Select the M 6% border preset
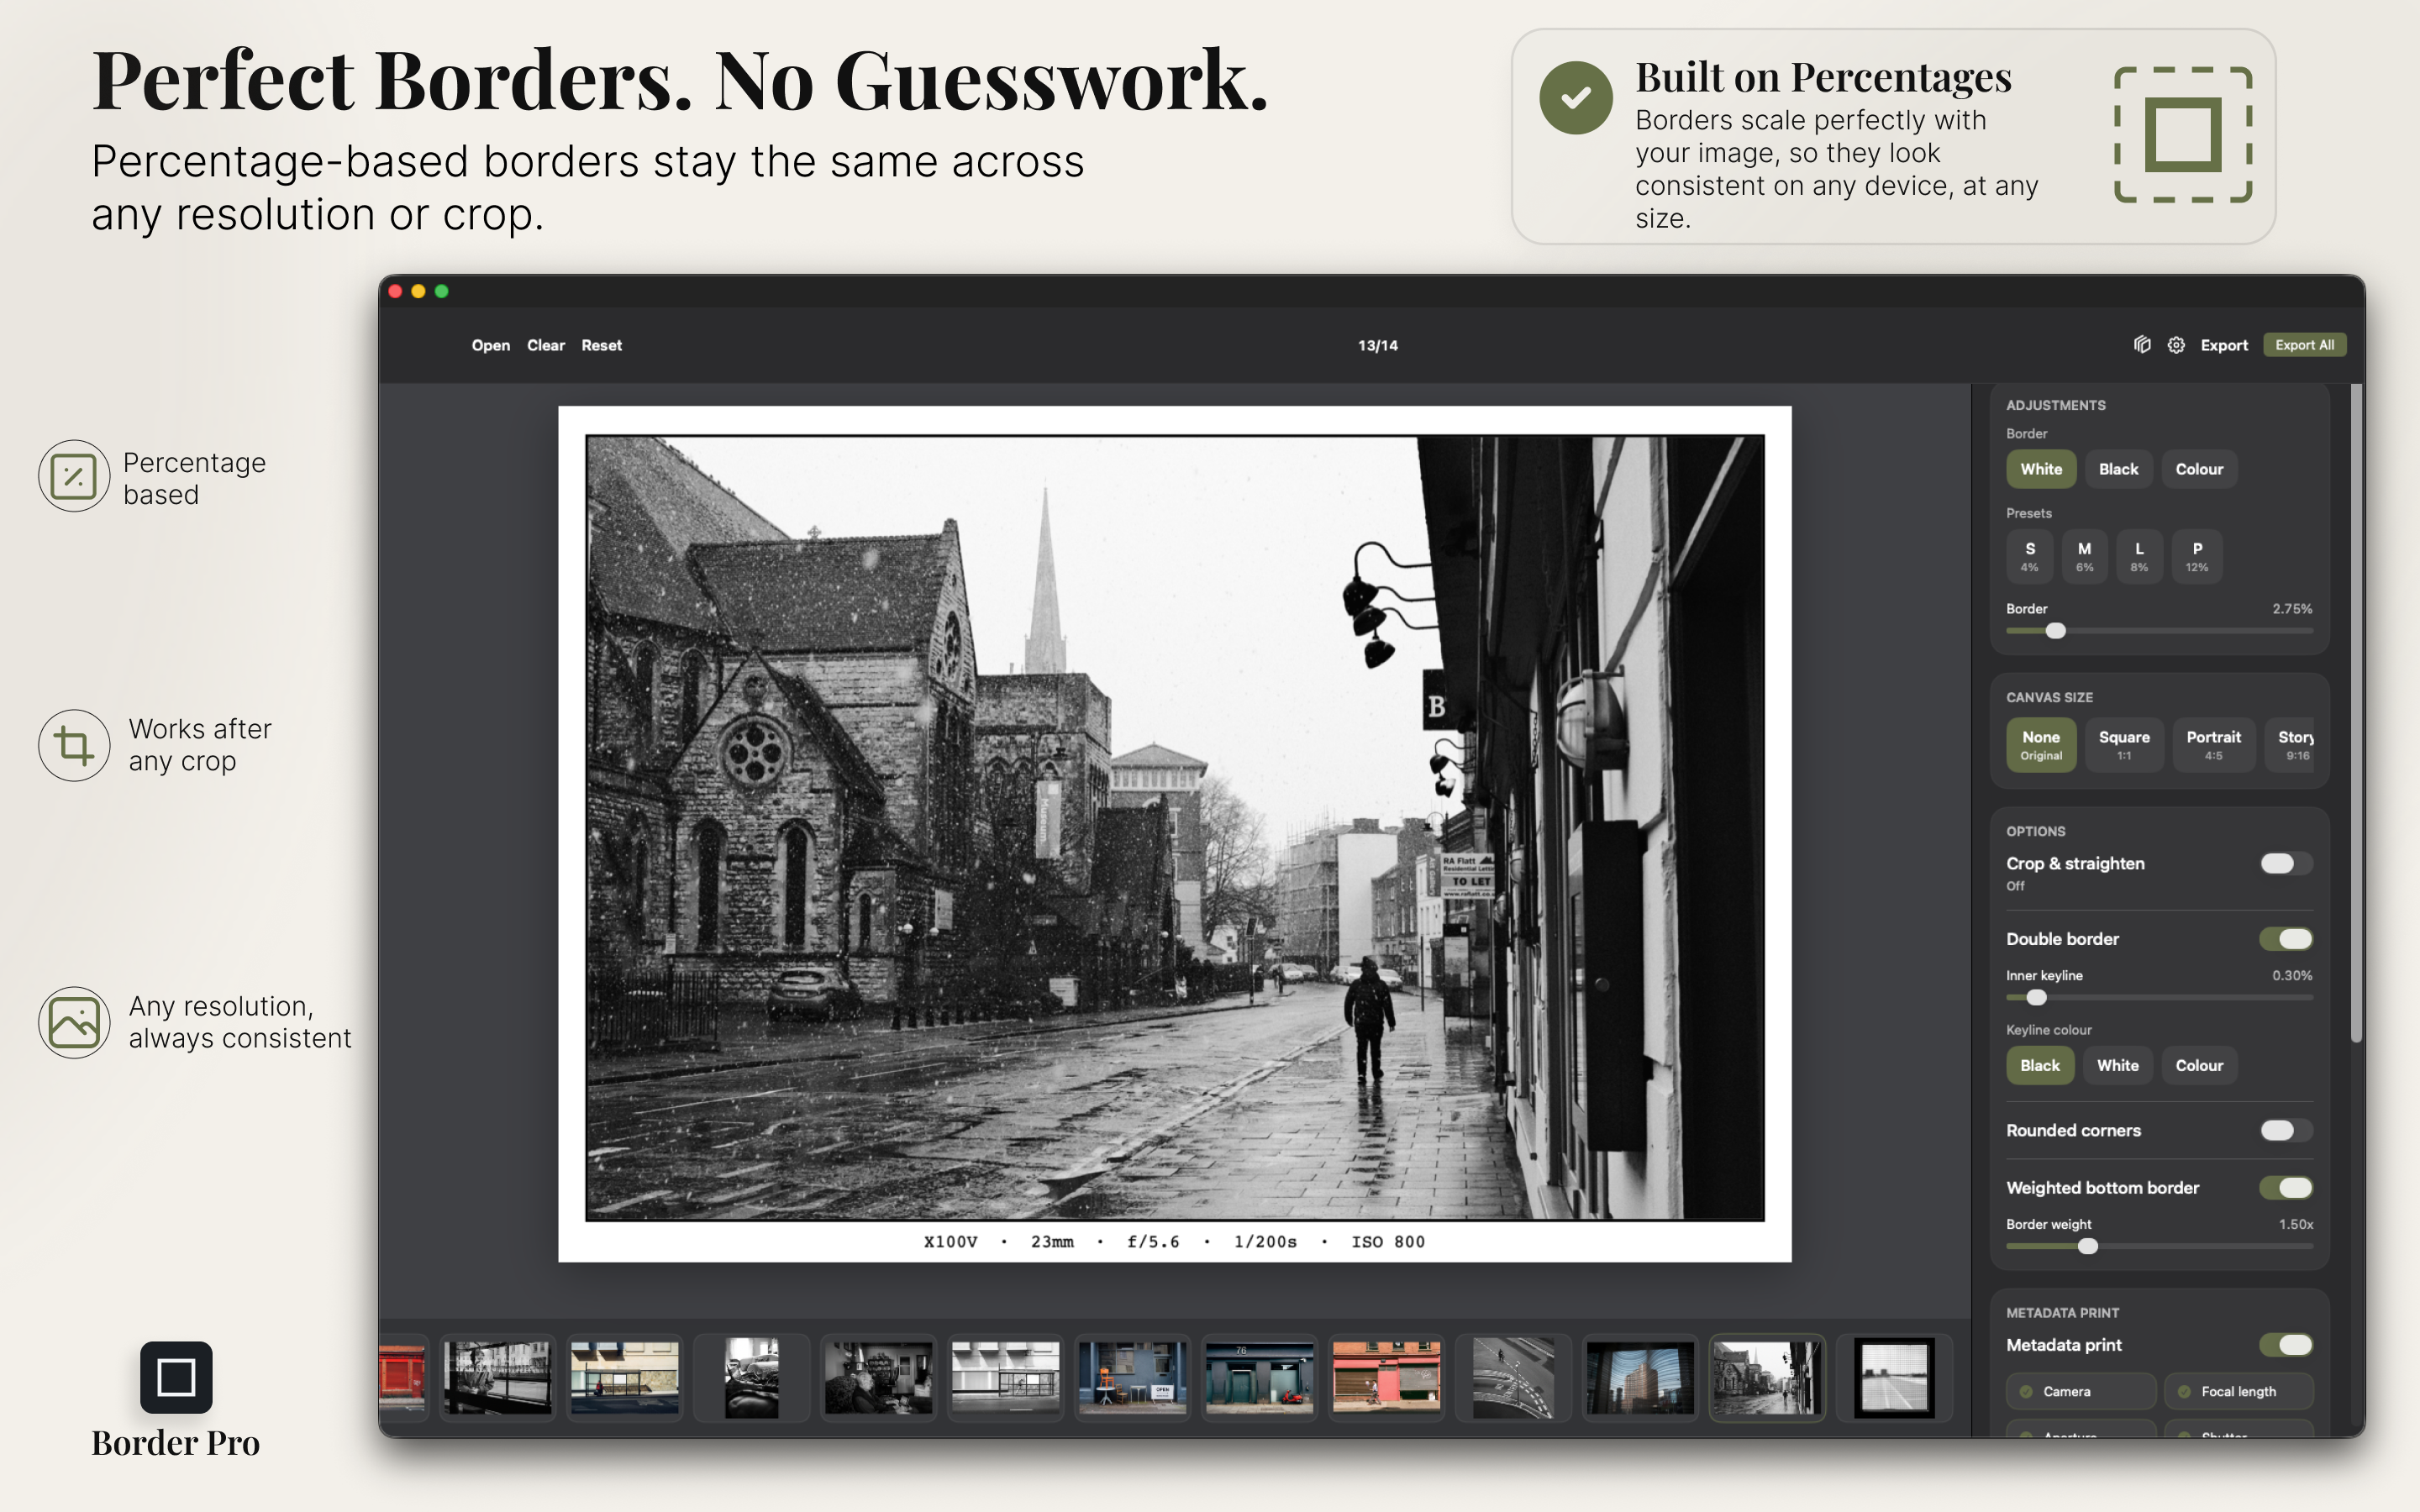2420x1512 pixels. (2084, 556)
